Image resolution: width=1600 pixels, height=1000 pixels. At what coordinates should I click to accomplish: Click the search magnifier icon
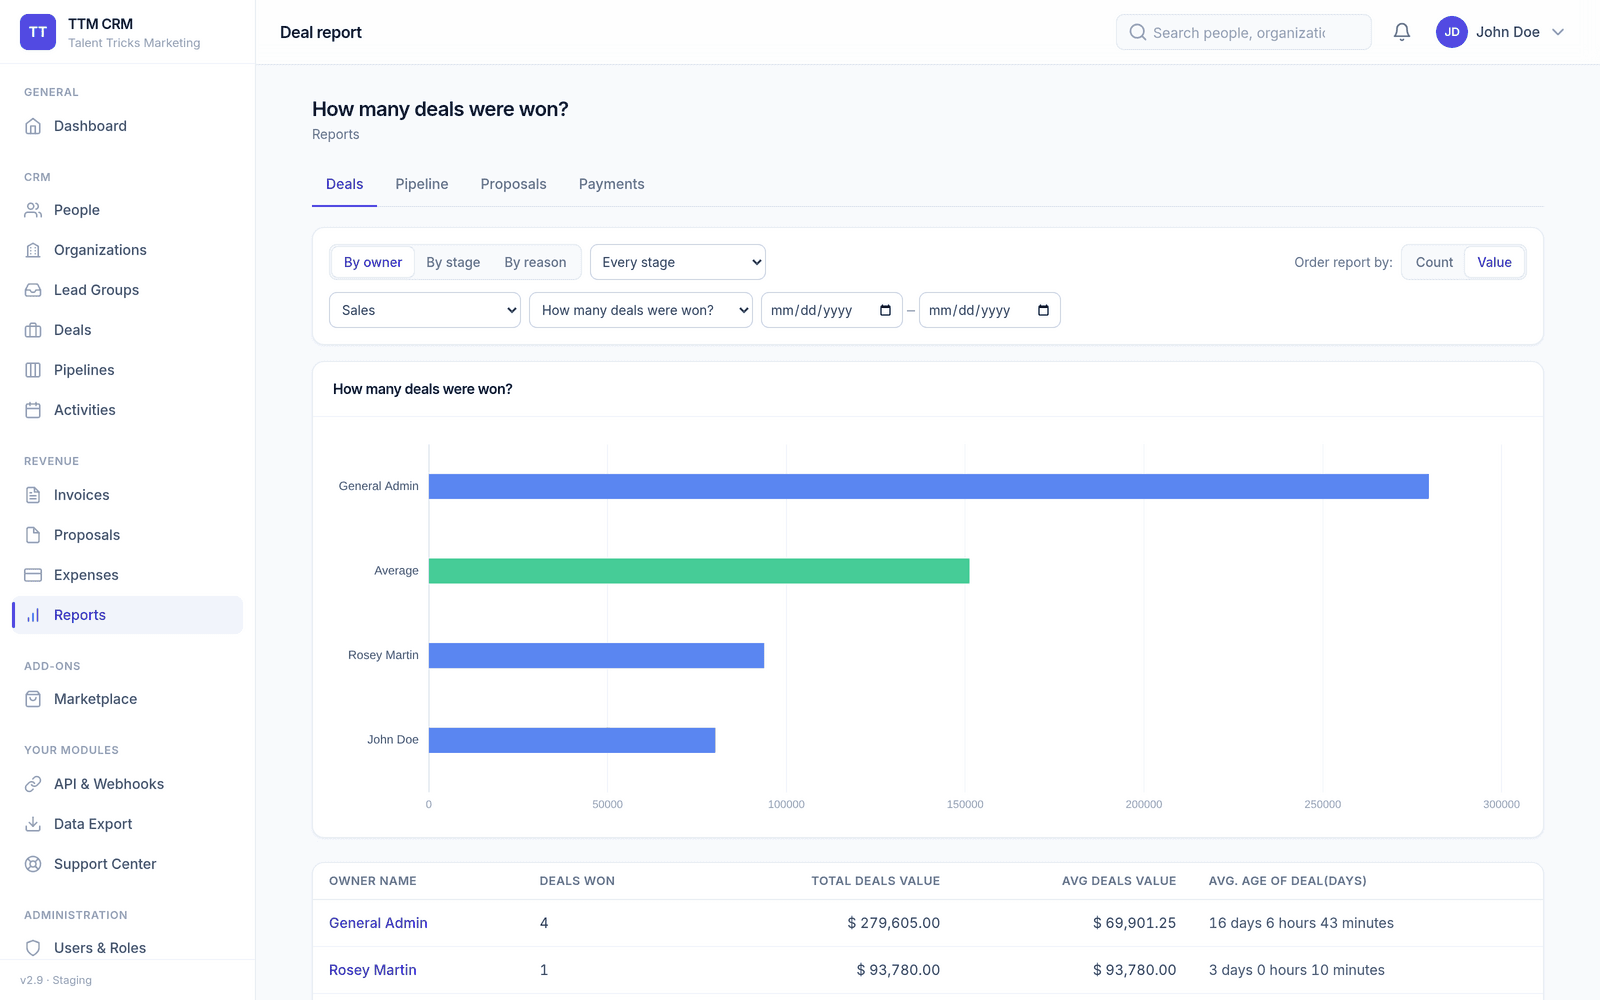point(1138,32)
